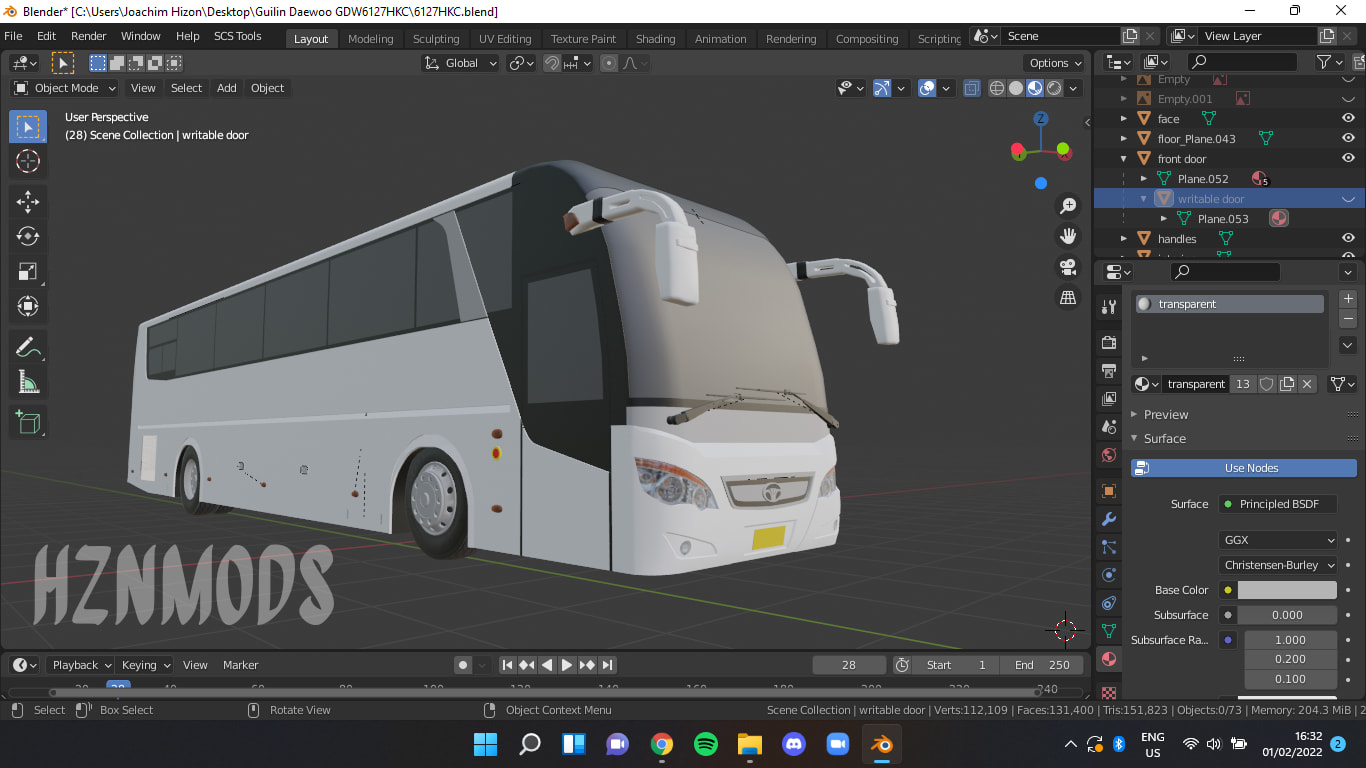Open the Global transform orientation dropdown
1366x768 pixels.
461,63
